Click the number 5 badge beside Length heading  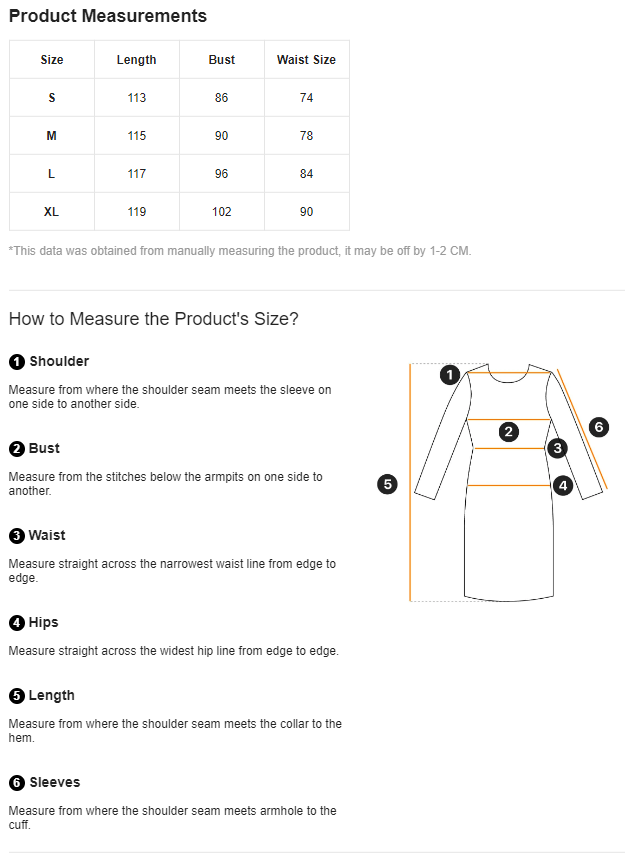17,696
